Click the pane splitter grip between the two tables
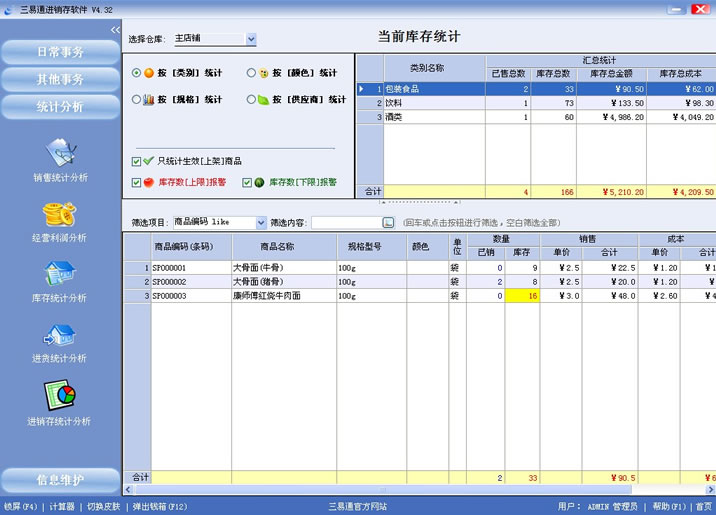 pos(419,201)
